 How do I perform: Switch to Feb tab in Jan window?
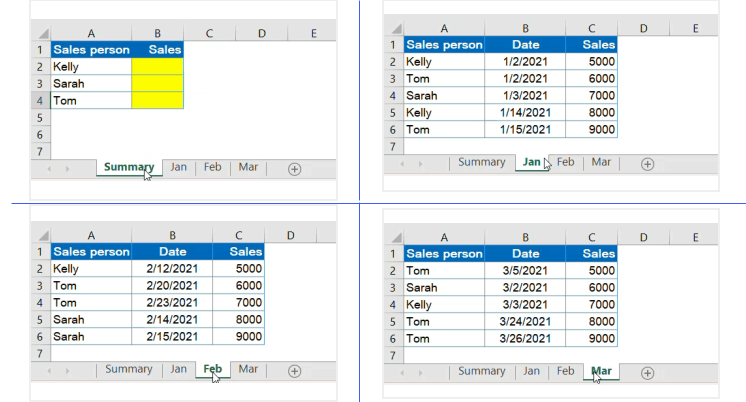click(565, 162)
